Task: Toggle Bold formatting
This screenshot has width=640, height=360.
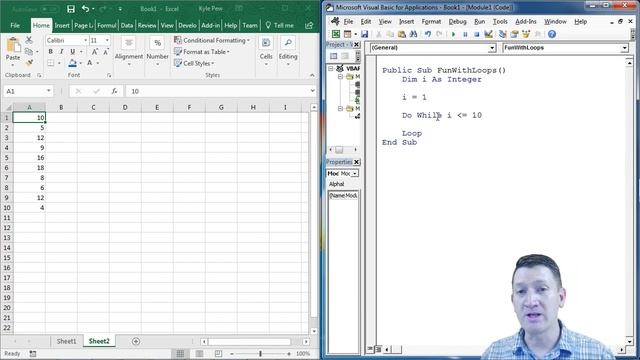Action: click(x=51, y=52)
